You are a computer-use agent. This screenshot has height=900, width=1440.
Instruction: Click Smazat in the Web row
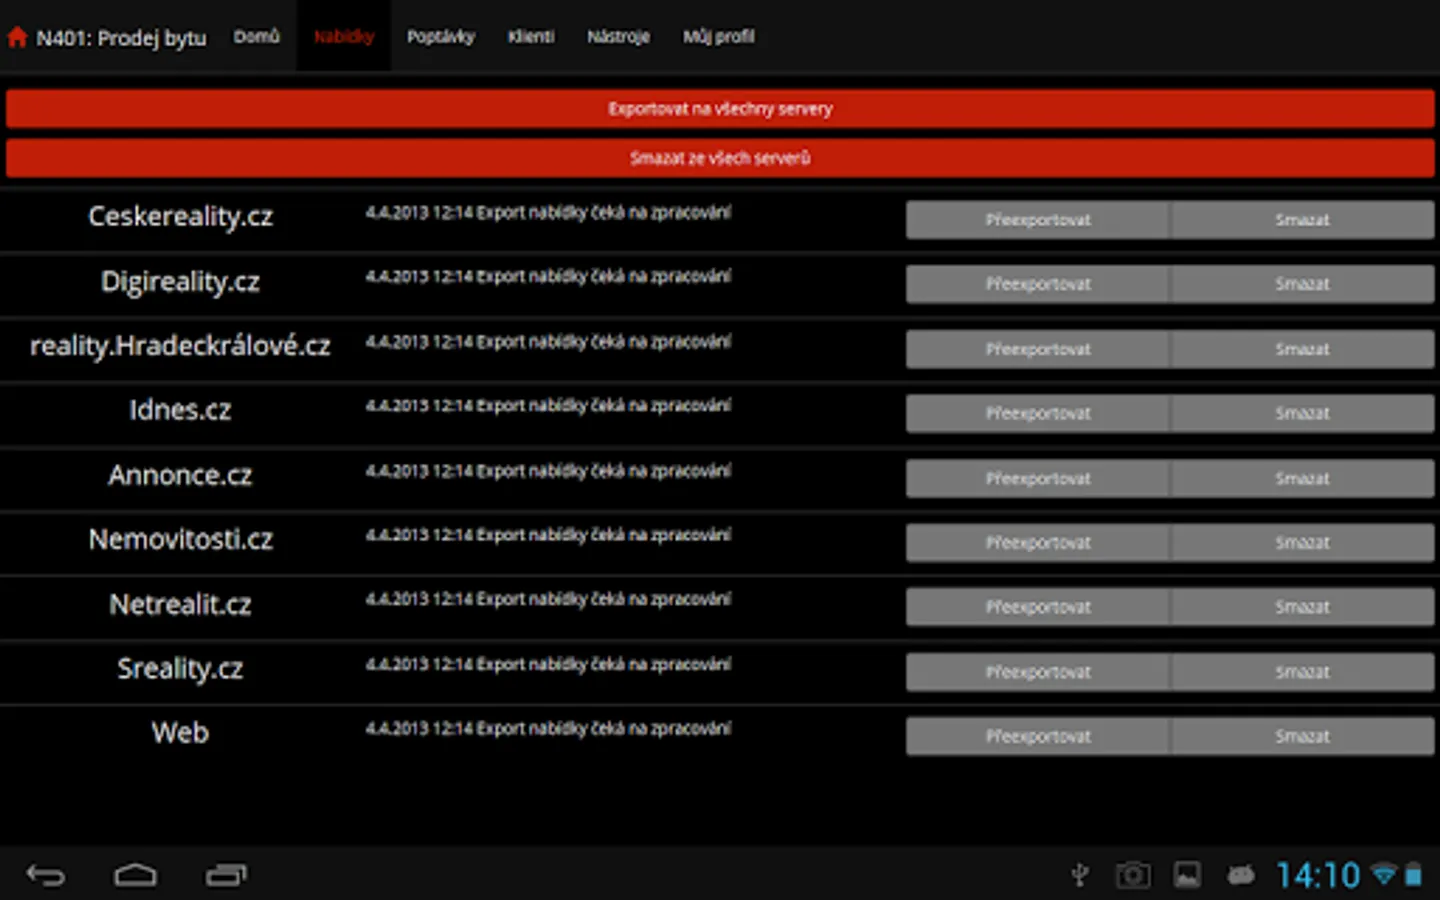[1302, 736]
